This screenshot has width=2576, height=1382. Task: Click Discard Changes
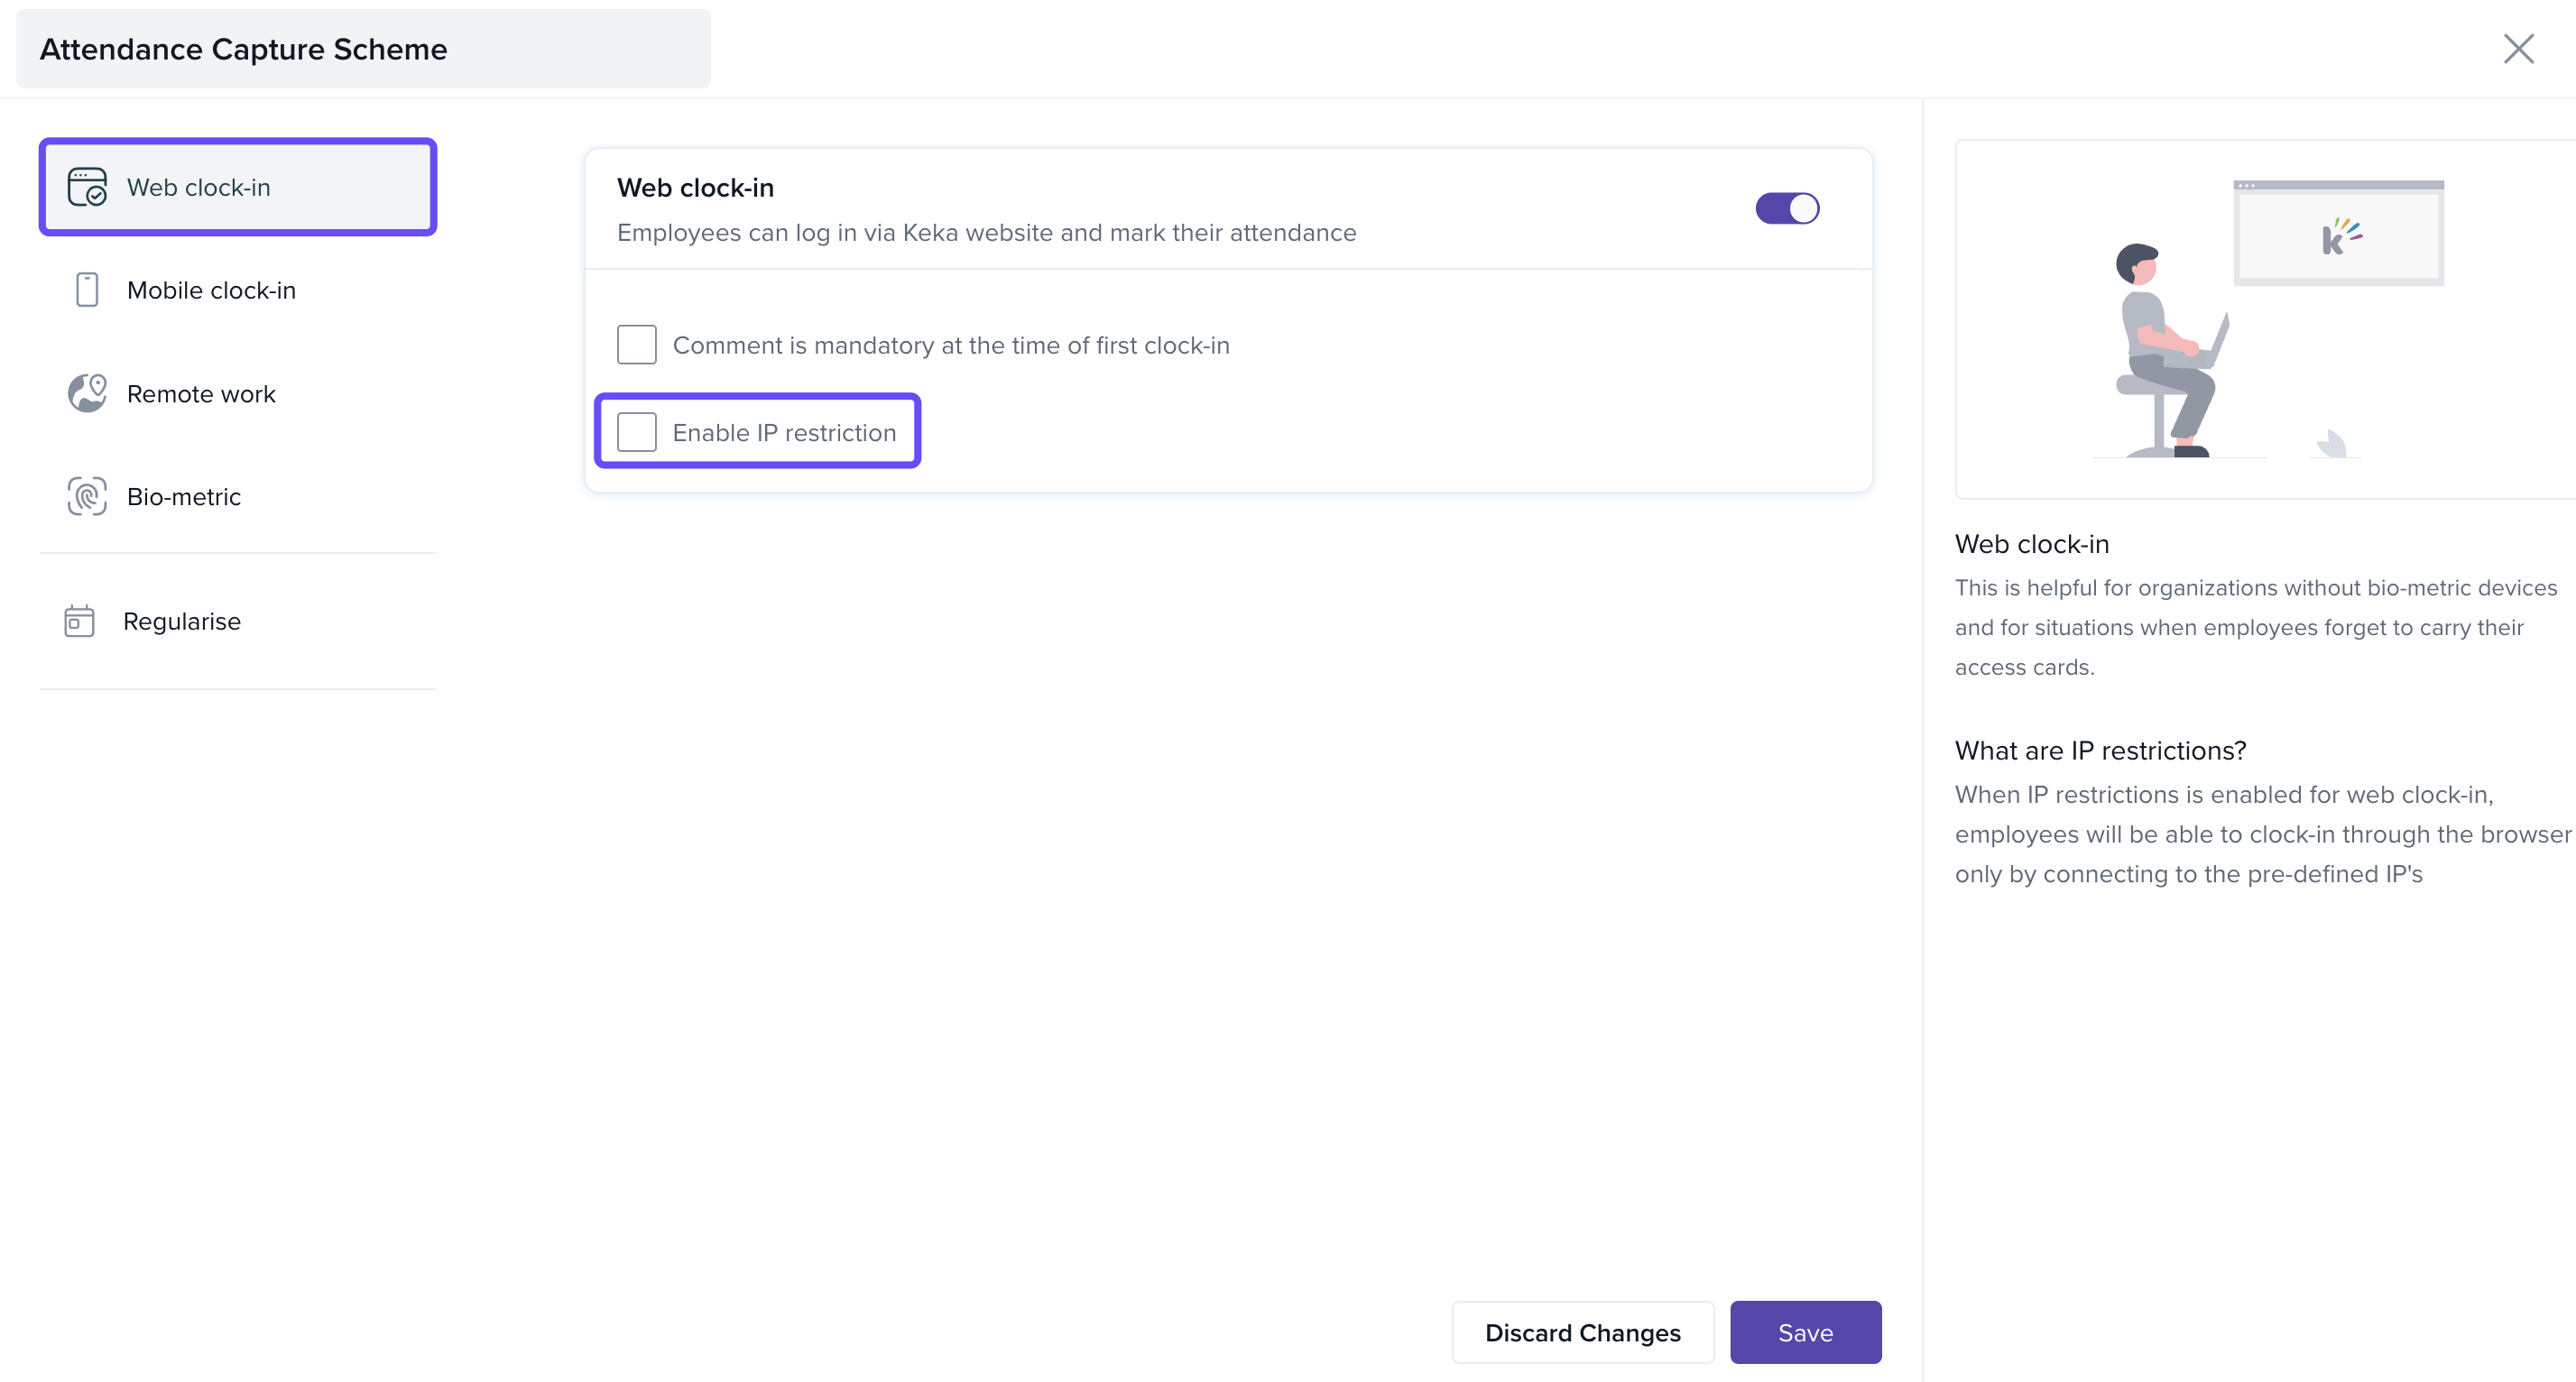[x=1582, y=1332]
